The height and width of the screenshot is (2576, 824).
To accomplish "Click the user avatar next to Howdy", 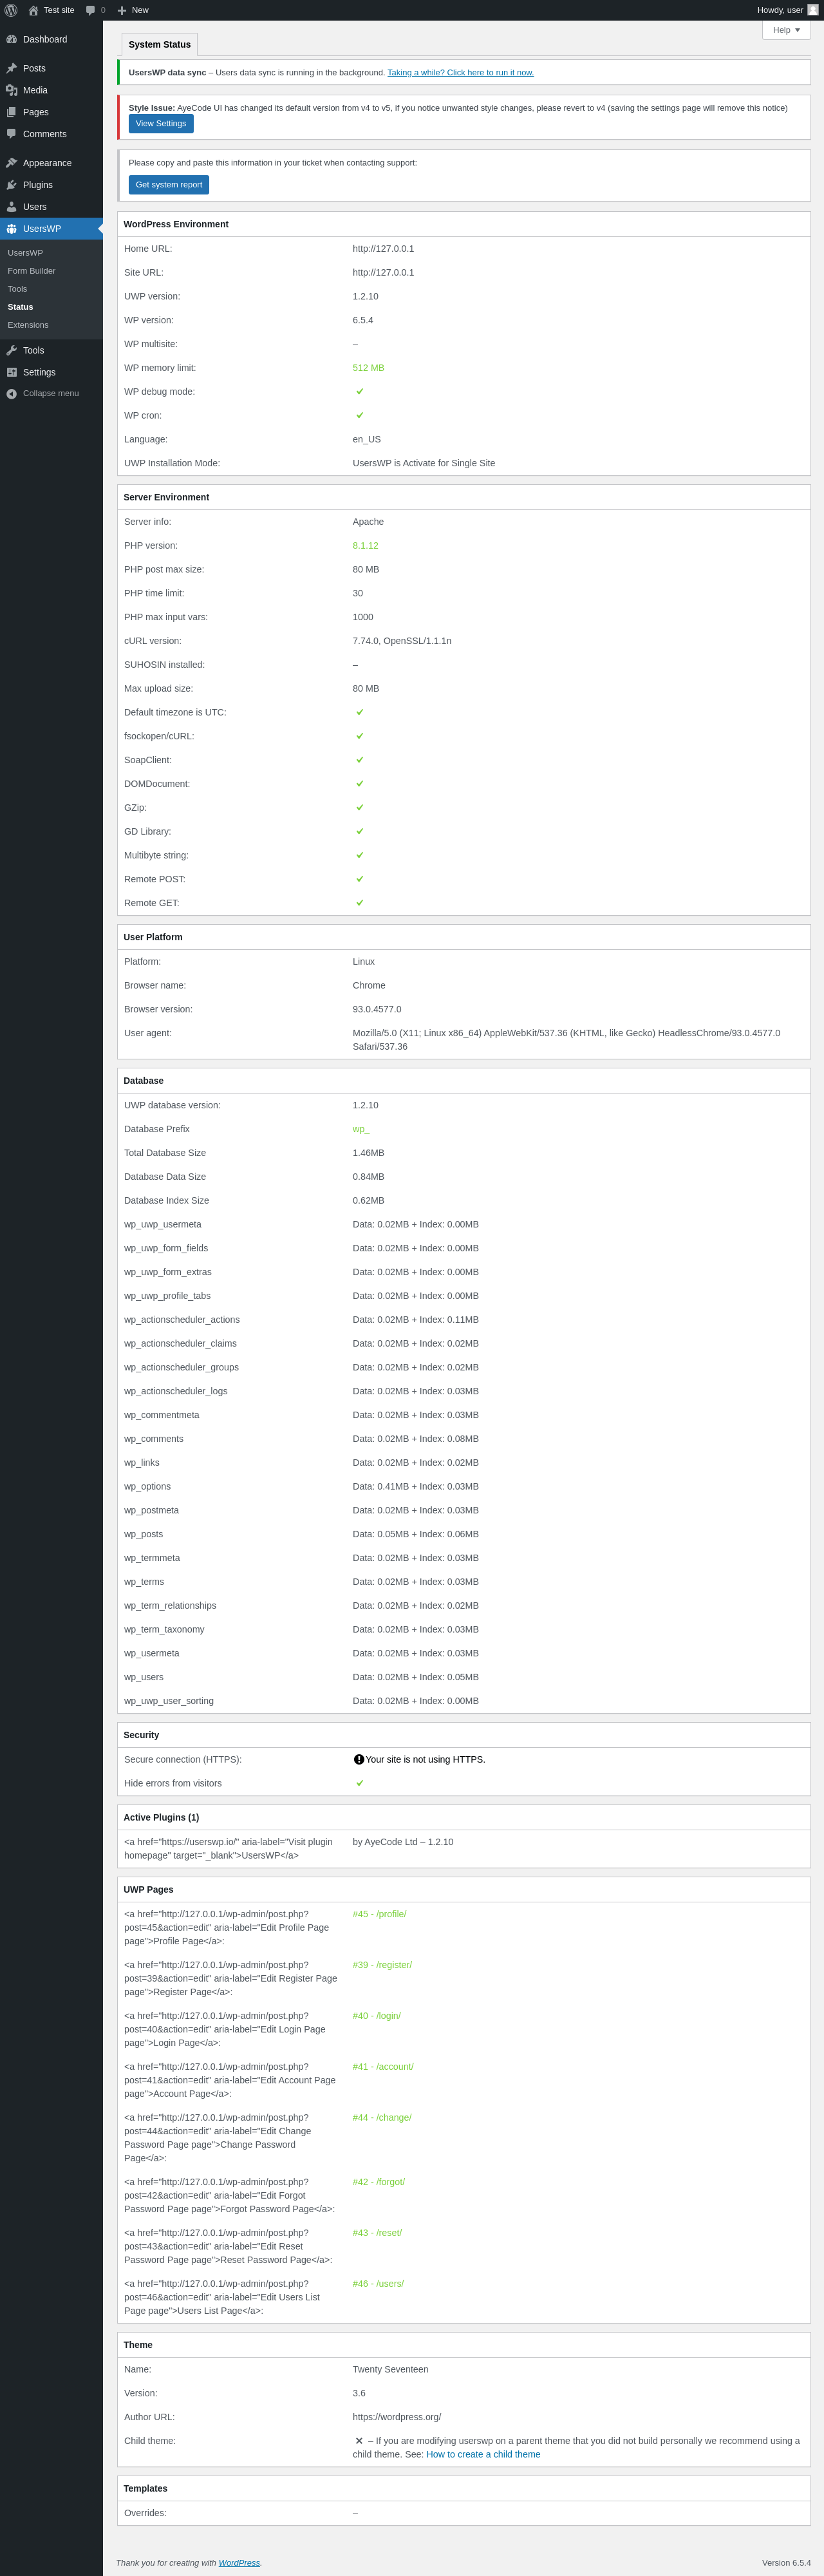I will 813,10.
